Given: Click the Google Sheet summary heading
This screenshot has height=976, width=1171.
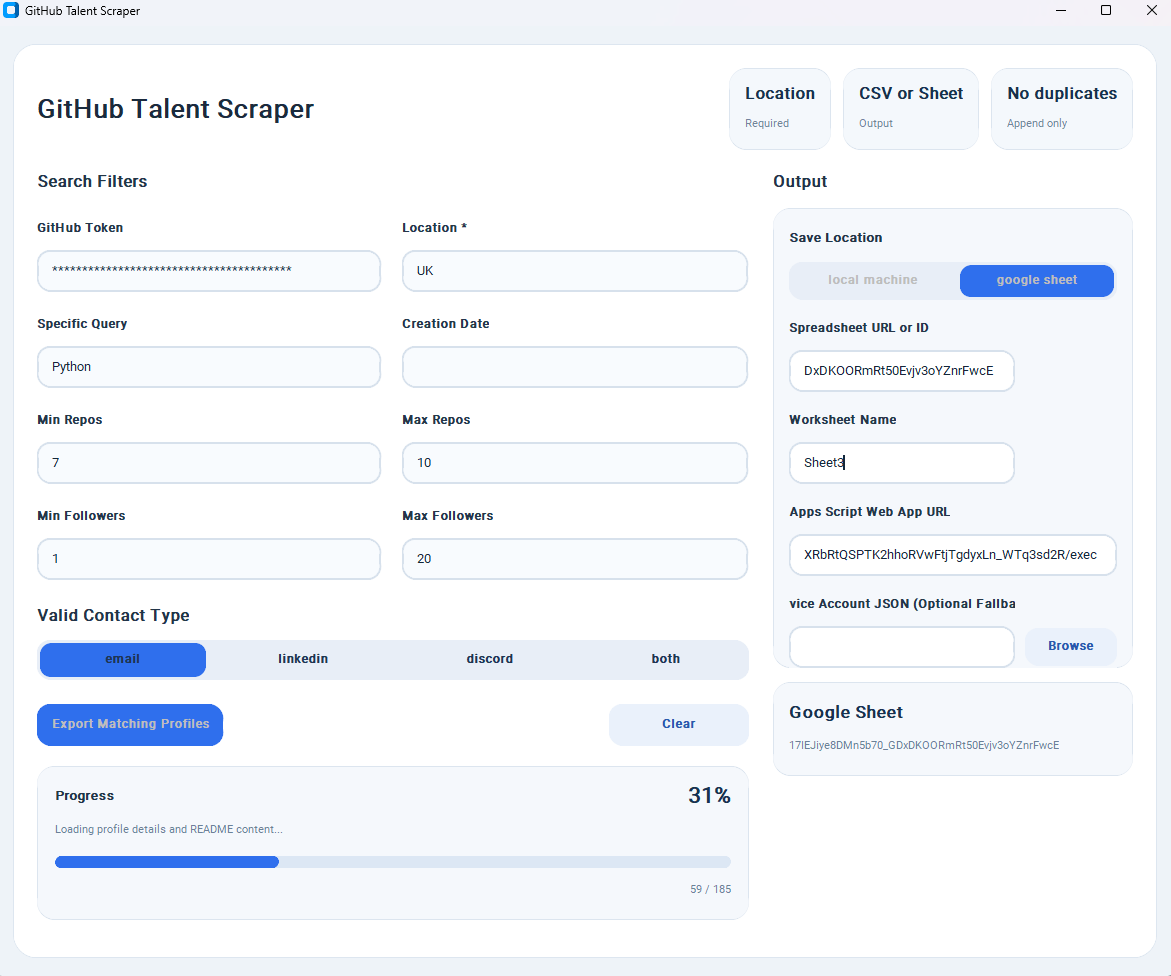Looking at the screenshot, I should tap(845, 712).
